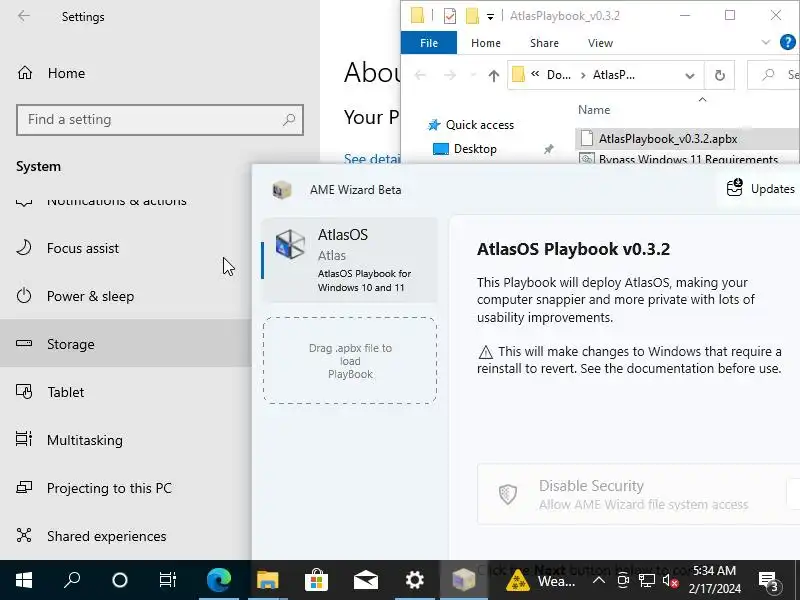Image resolution: width=800 pixels, height=600 pixels.
Task: Click the network tray icon
Action: [x=646, y=581]
